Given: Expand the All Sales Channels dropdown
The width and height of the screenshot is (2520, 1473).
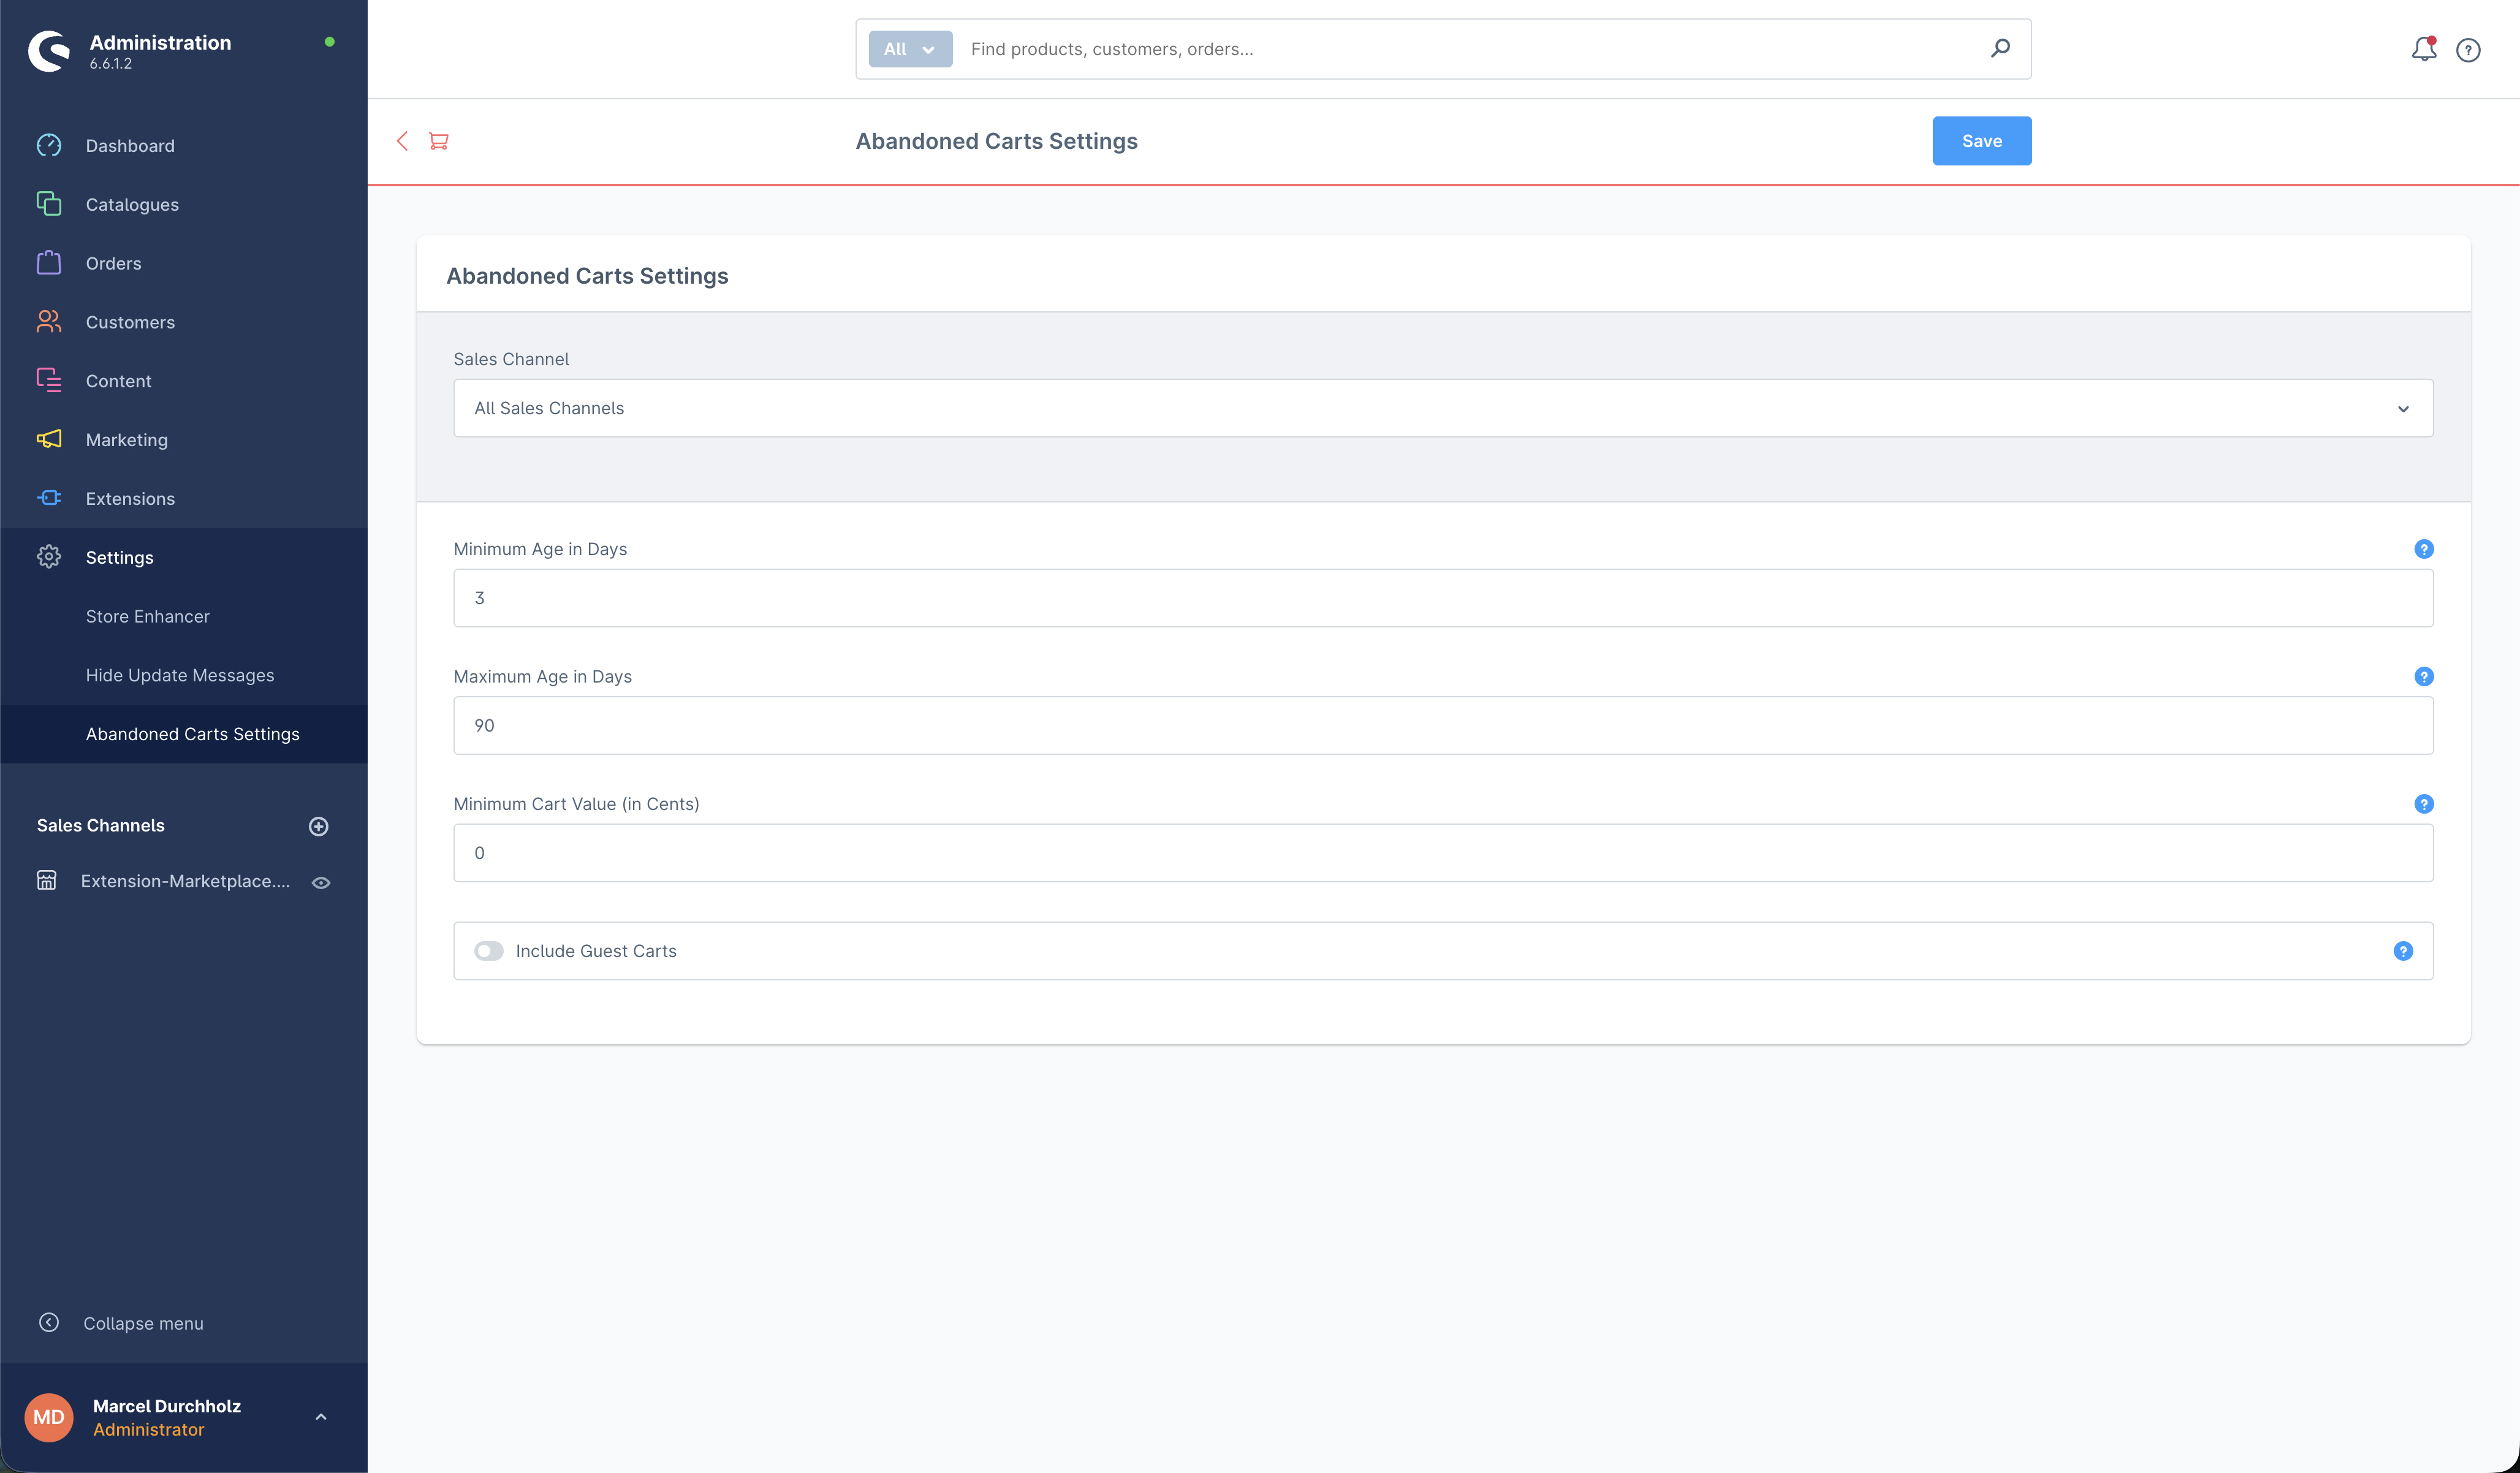Looking at the screenshot, I should pos(1443,408).
